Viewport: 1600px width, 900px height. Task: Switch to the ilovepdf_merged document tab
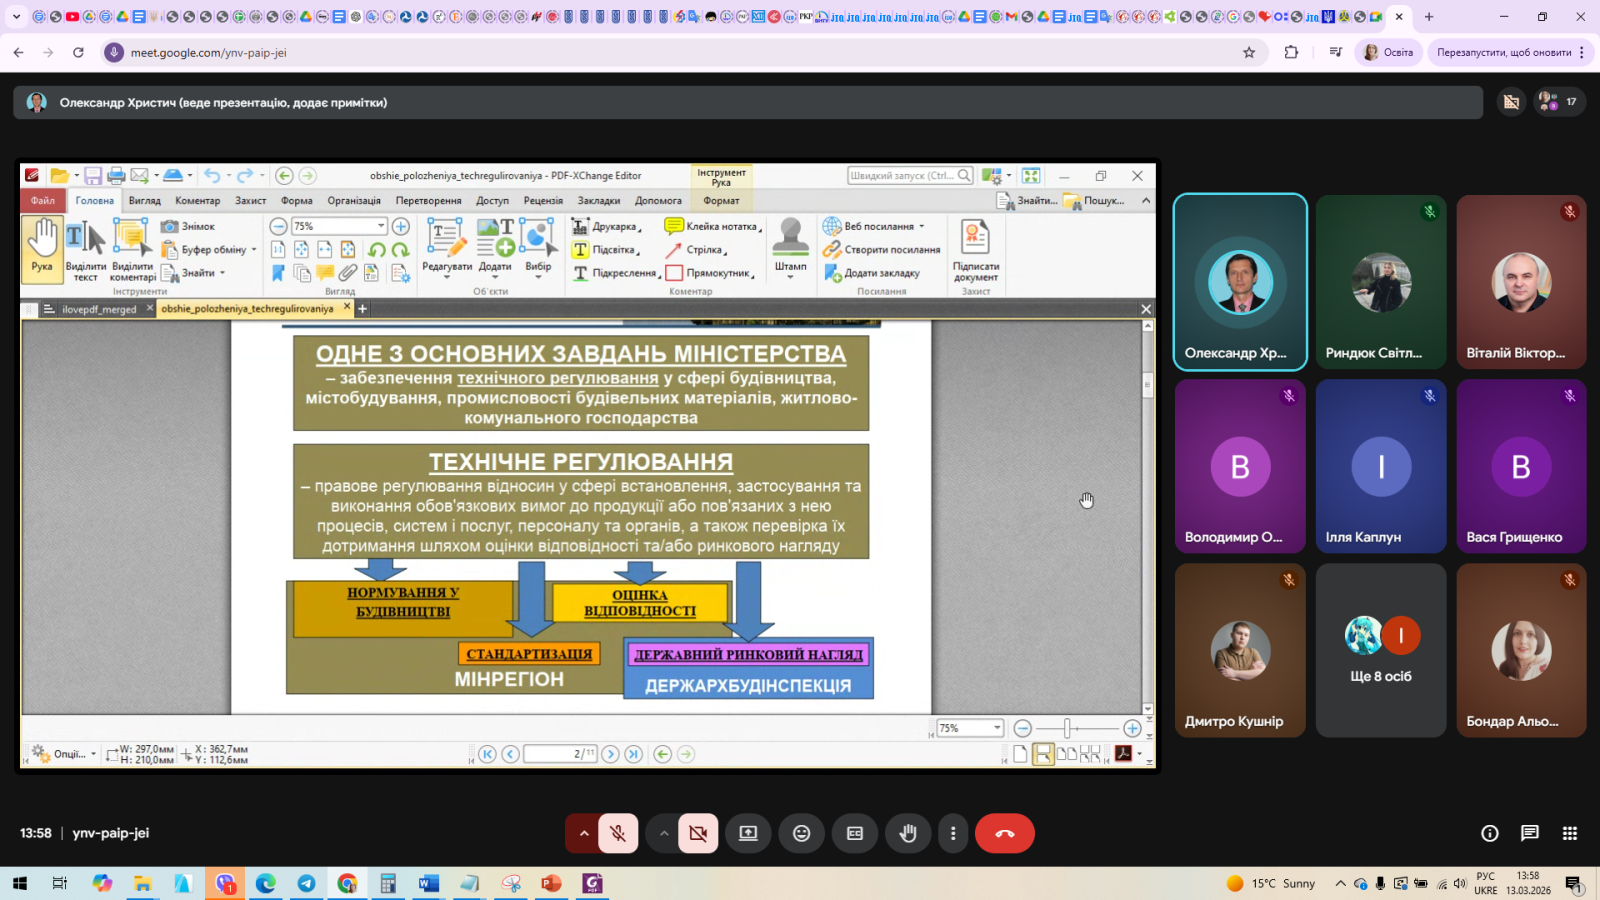click(99, 309)
